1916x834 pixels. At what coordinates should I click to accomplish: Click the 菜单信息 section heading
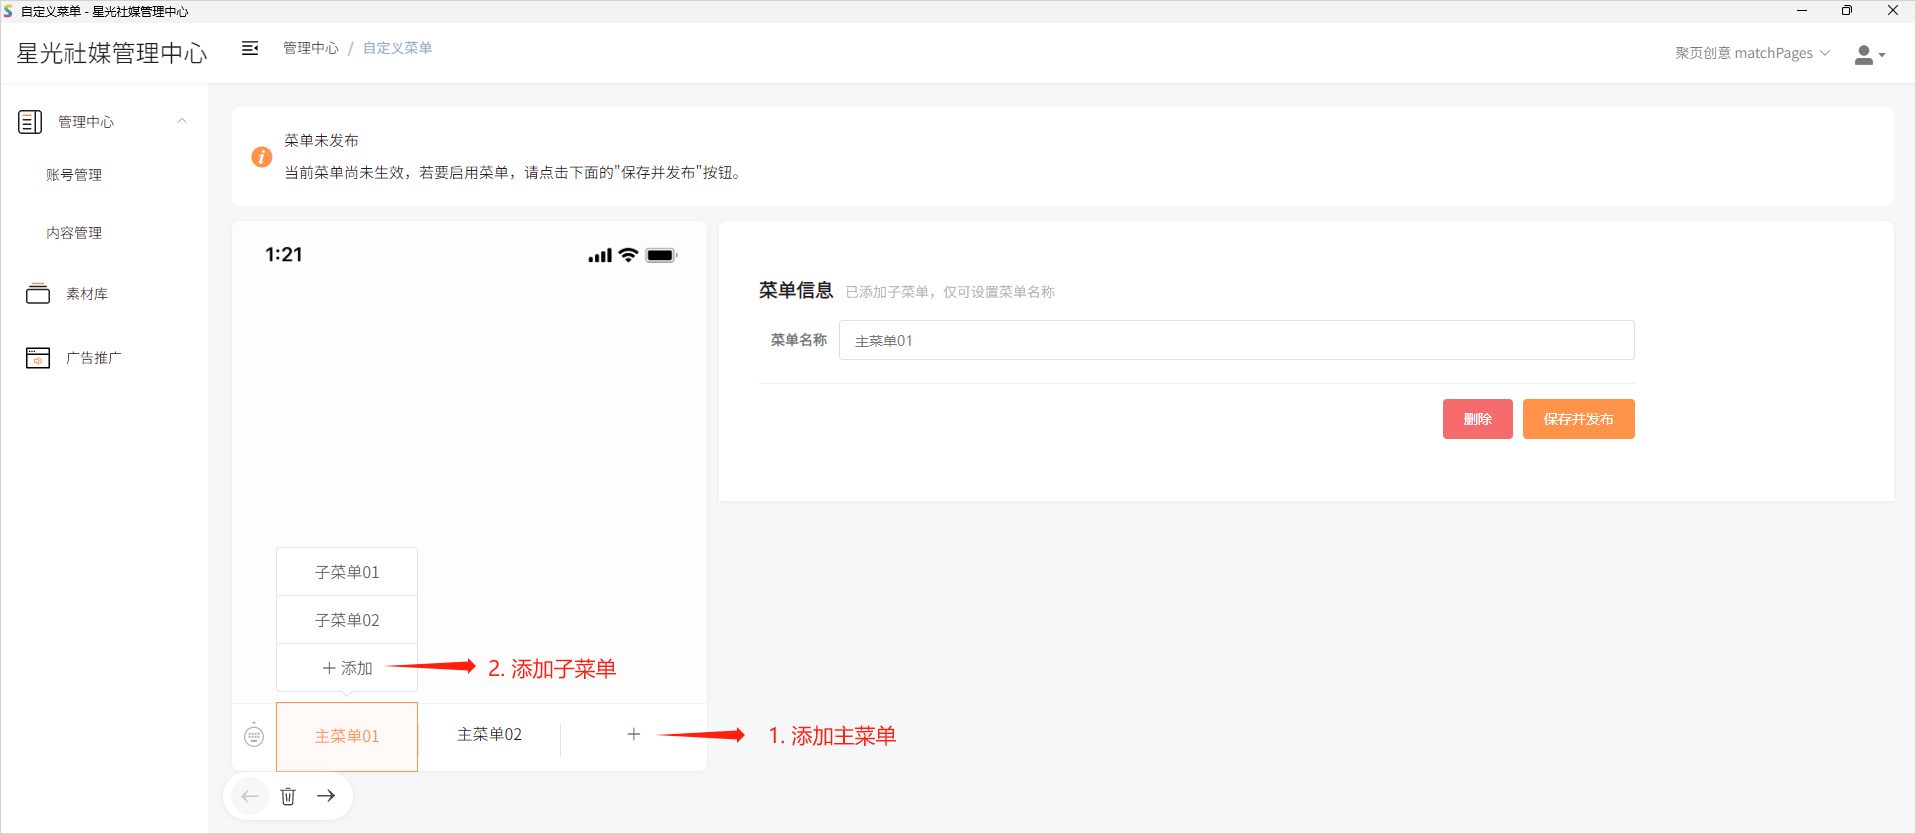(x=796, y=290)
